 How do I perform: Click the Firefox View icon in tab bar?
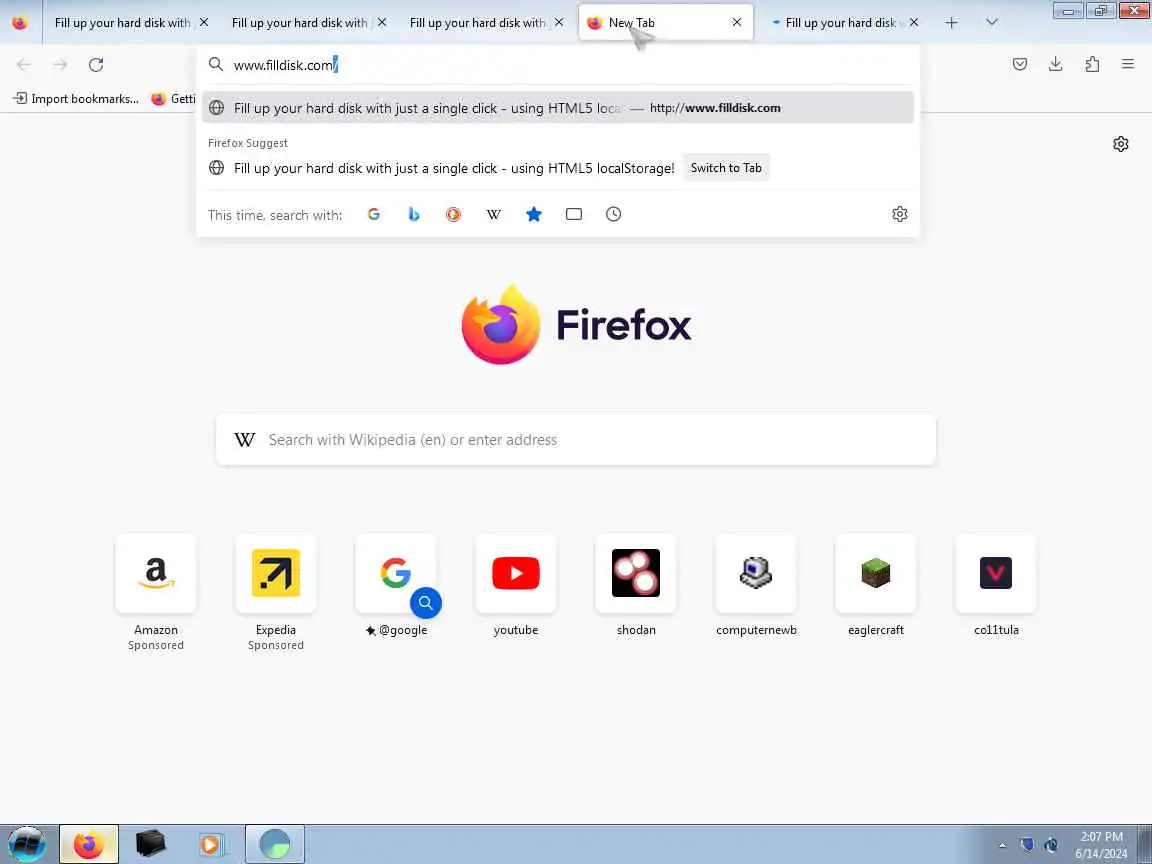[x=20, y=23]
